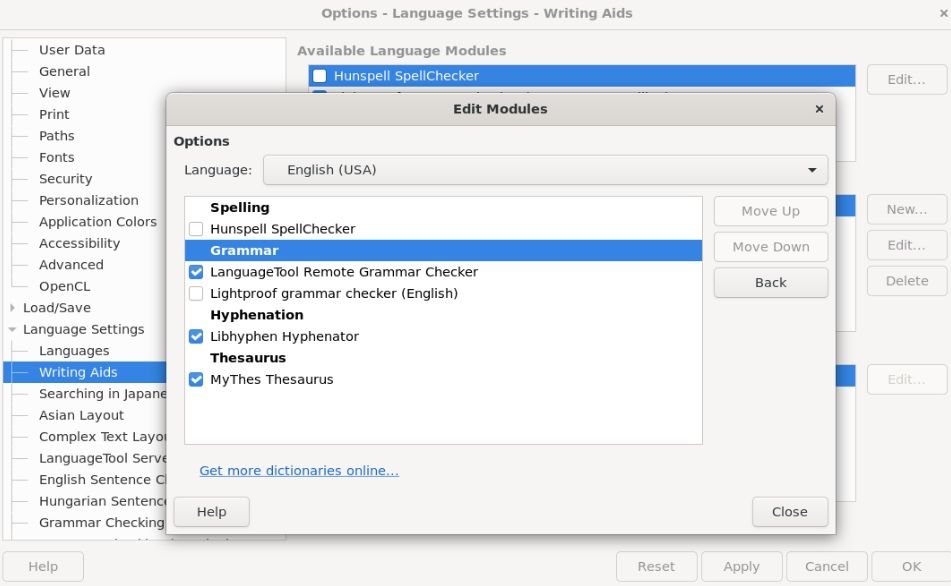
Task: Open Application Colors settings page
Action: pos(98,222)
